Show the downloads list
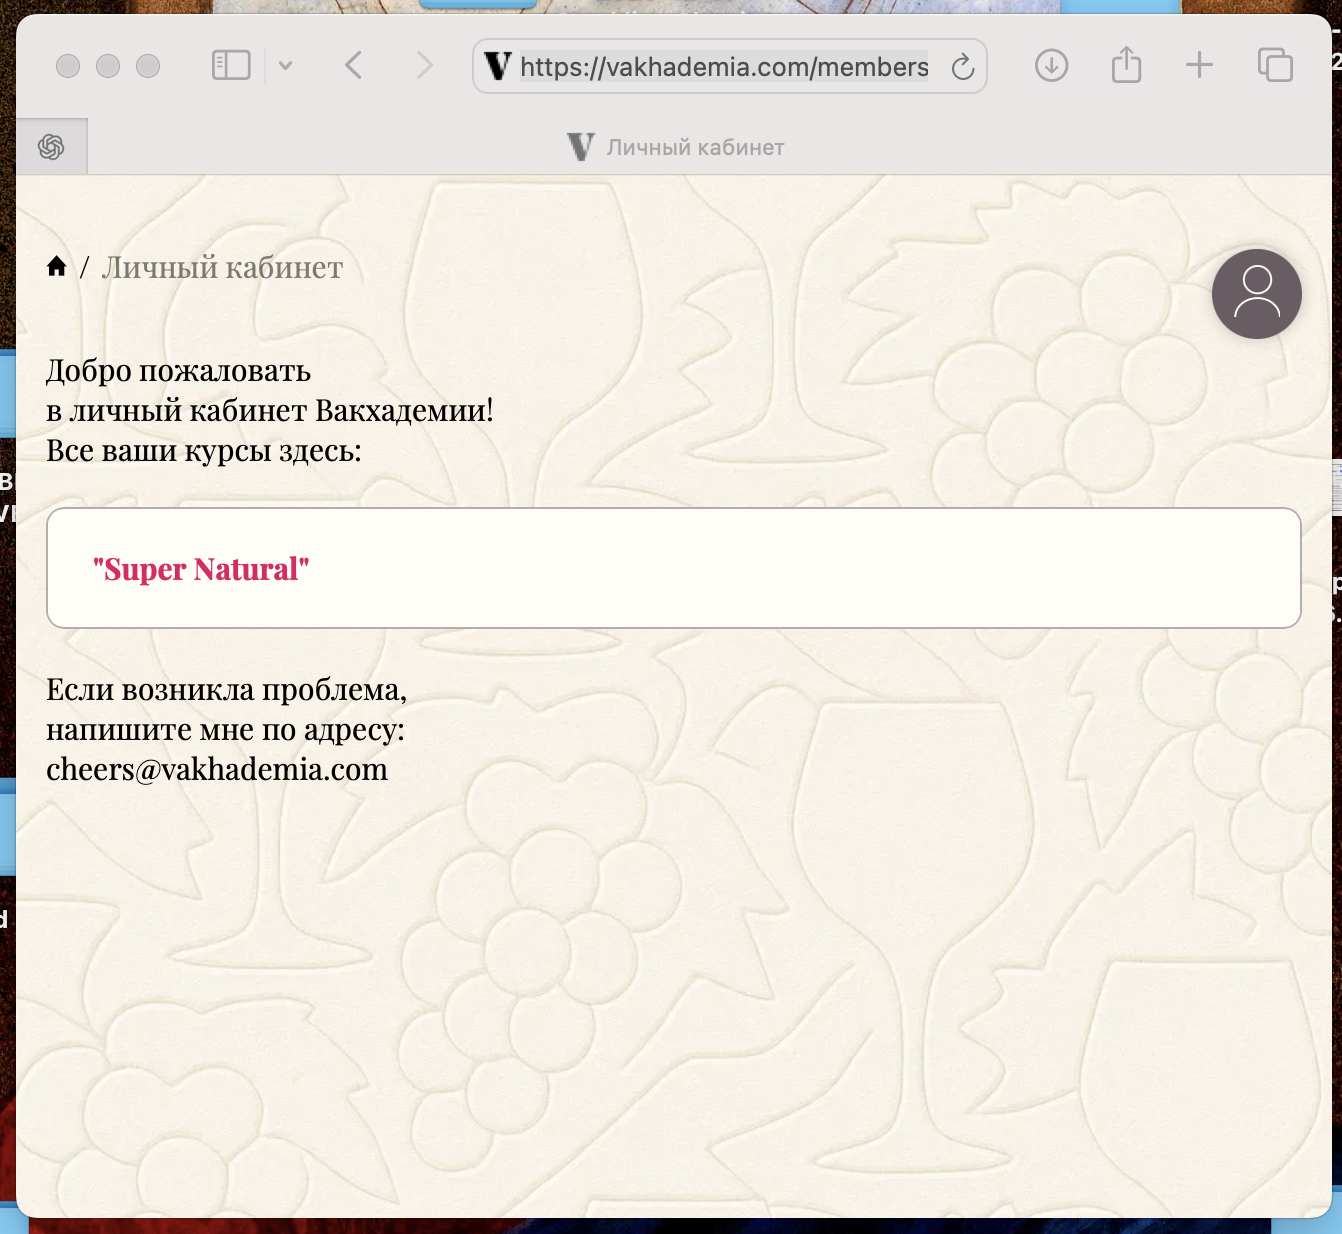This screenshot has width=1342, height=1234. click(x=1051, y=66)
